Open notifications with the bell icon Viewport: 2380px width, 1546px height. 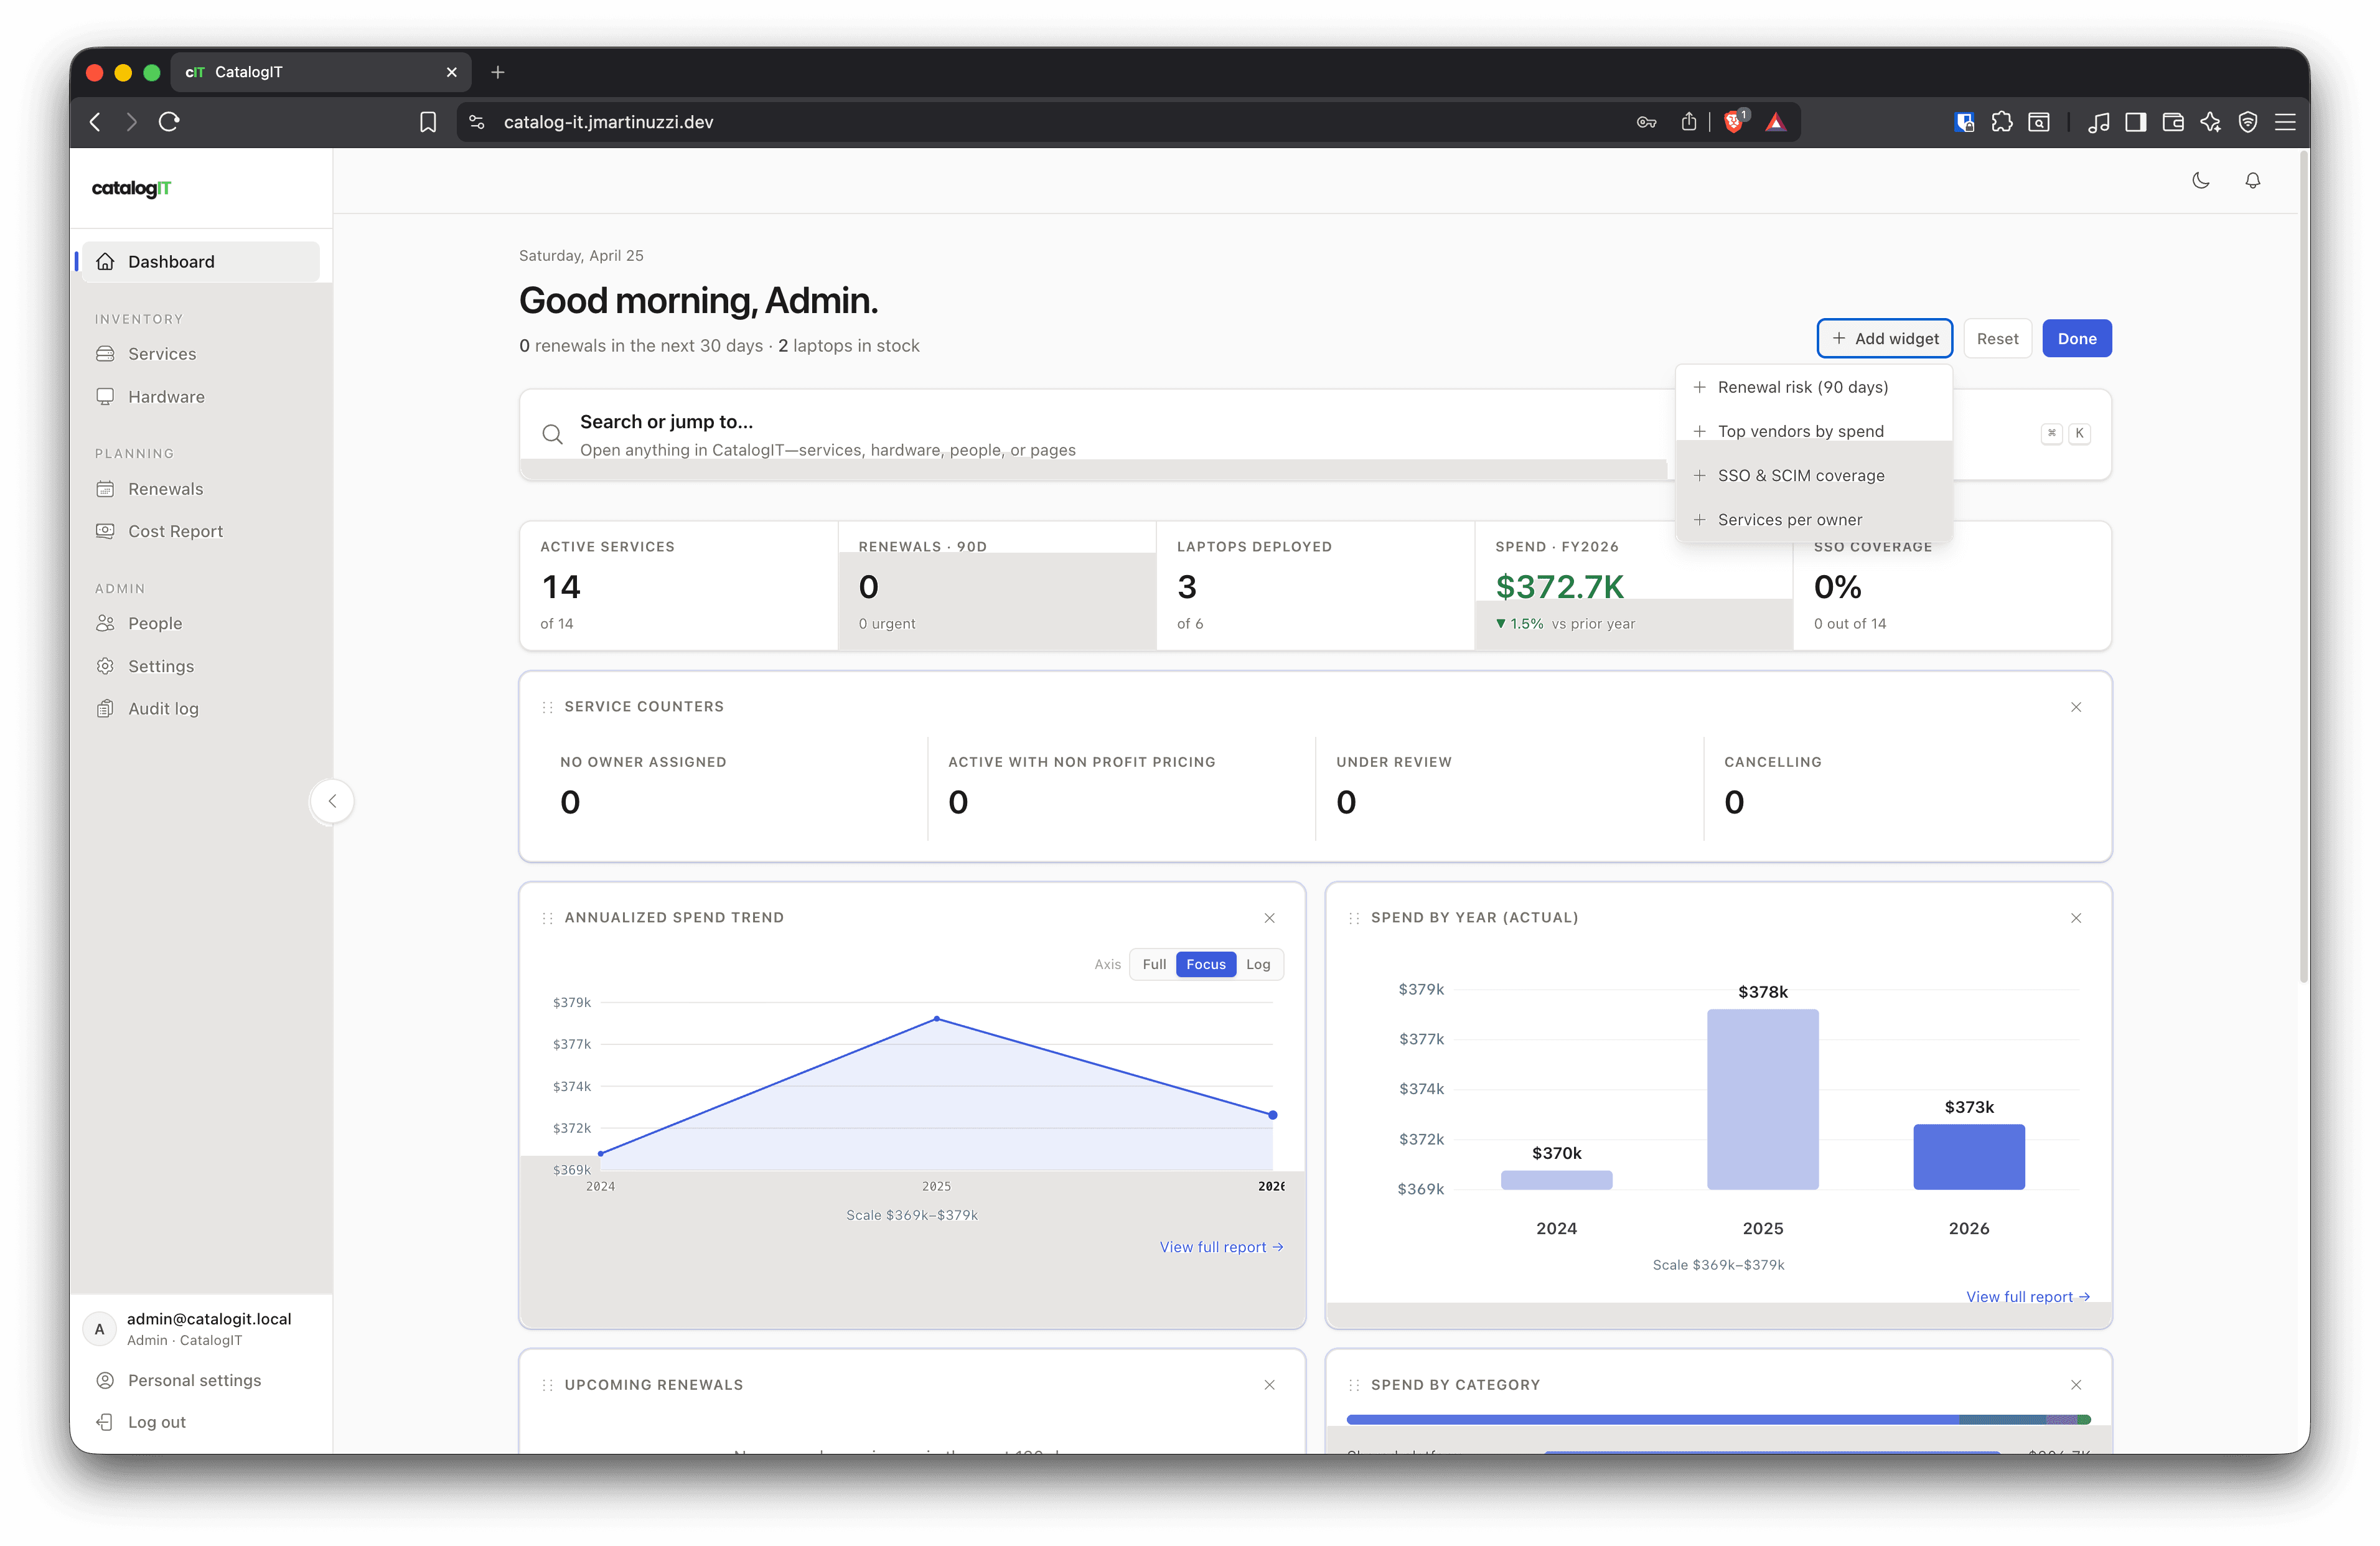click(2252, 181)
